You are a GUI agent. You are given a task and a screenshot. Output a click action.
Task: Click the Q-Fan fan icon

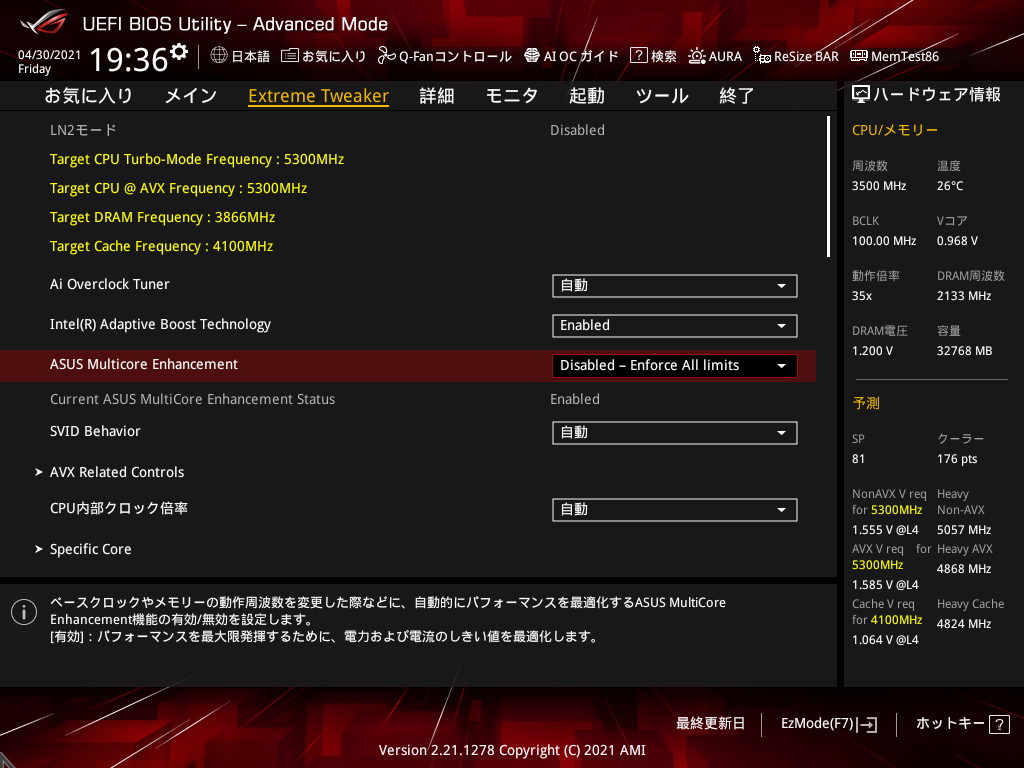(387, 56)
